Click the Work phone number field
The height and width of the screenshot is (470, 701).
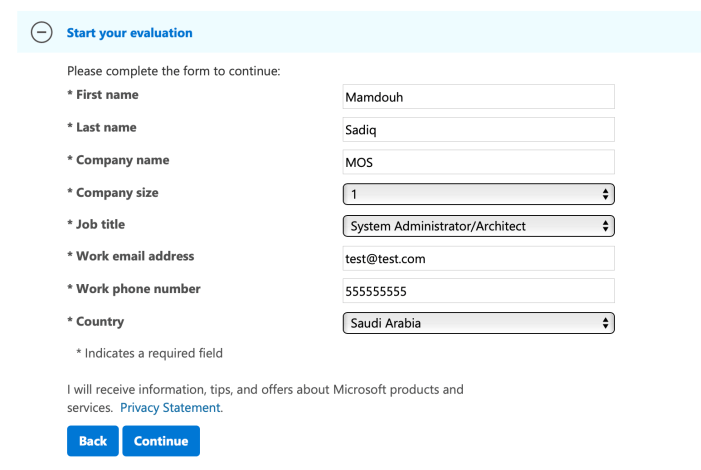pyautogui.click(x=478, y=291)
